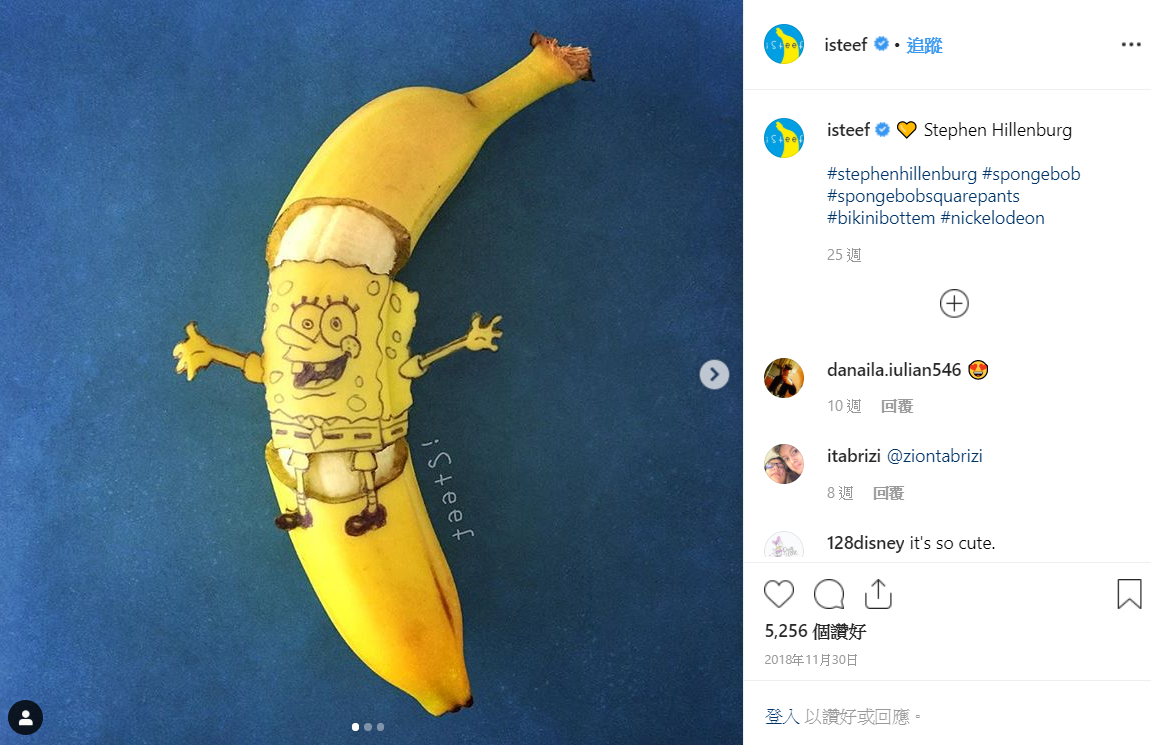The width and height of the screenshot is (1151, 745).
Task: View the 5,256 likes list
Action: tap(815, 631)
